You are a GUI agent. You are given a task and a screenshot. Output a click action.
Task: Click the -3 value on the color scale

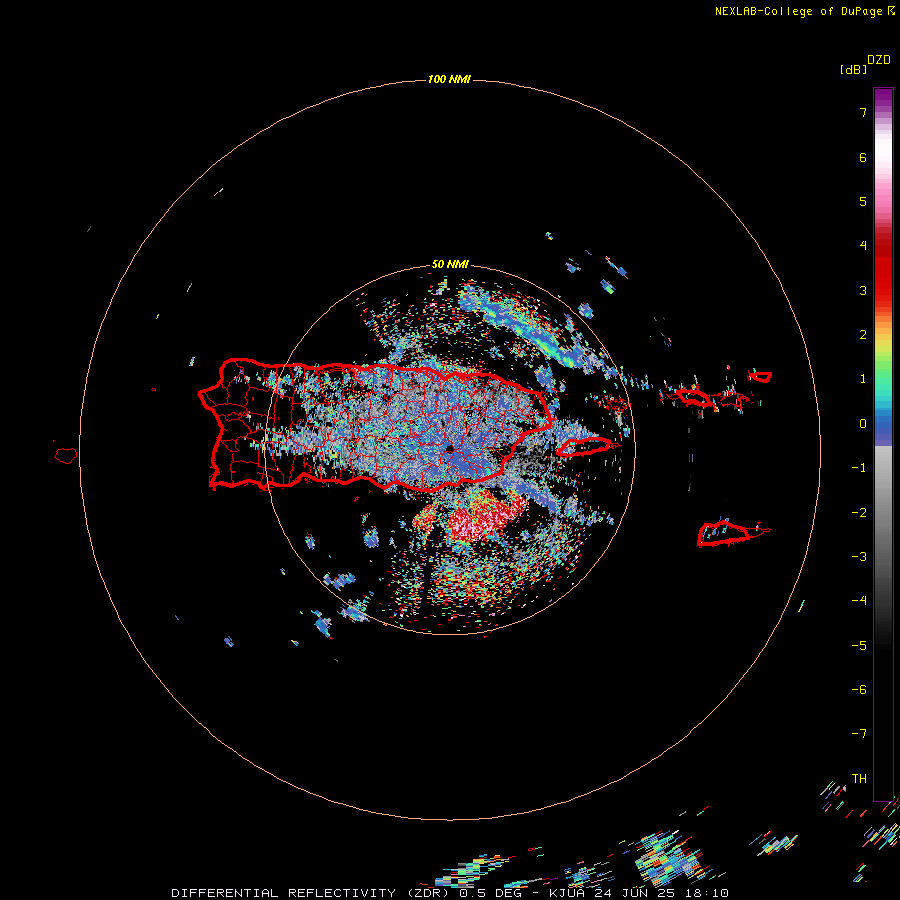point(859,557)
